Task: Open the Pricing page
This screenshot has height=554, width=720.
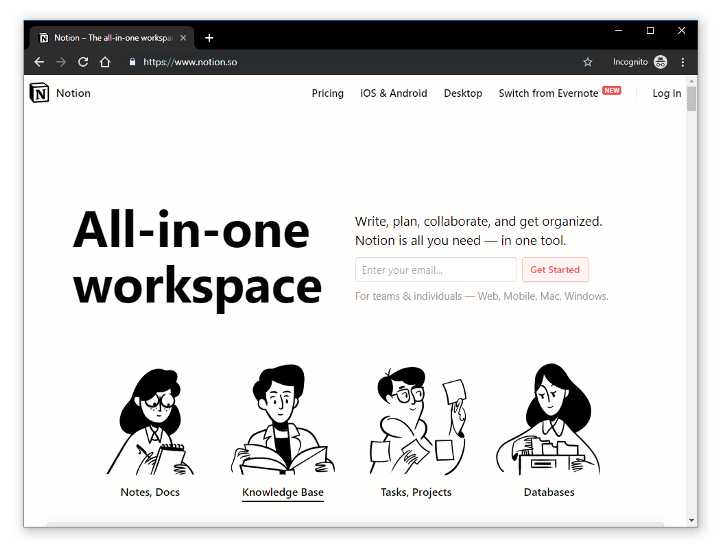Action: point(327,93)
